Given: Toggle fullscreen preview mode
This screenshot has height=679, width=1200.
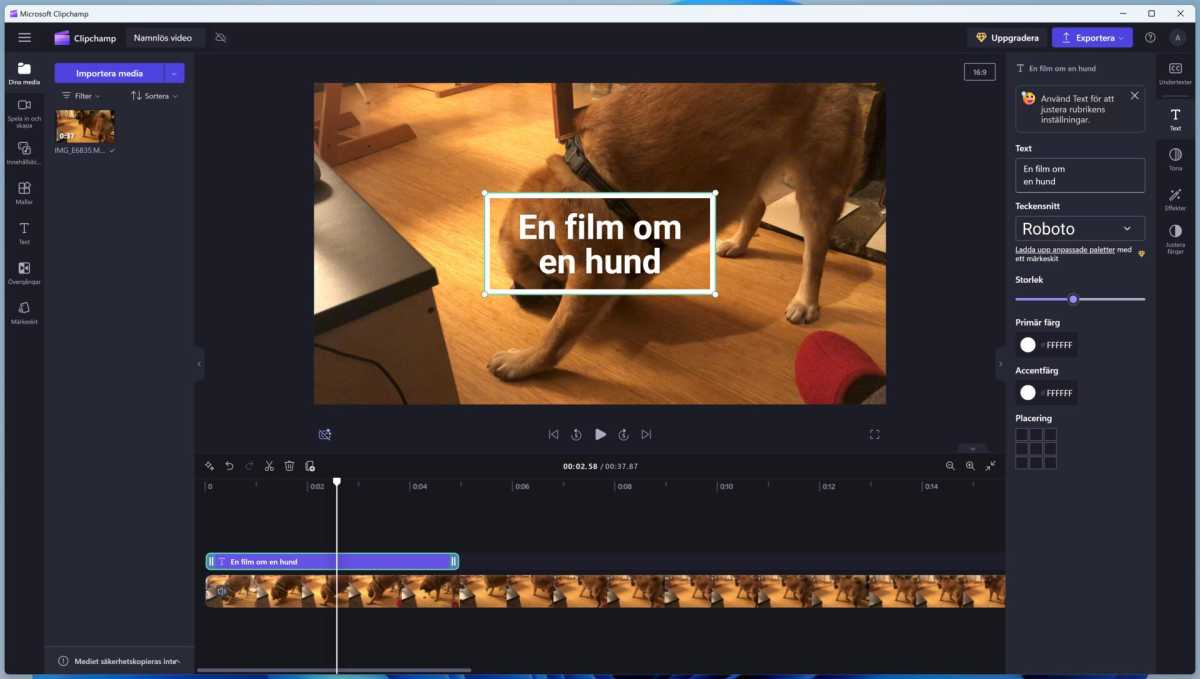Looking at the screenshot, I should pyautogui.click(x=874, y=434).
